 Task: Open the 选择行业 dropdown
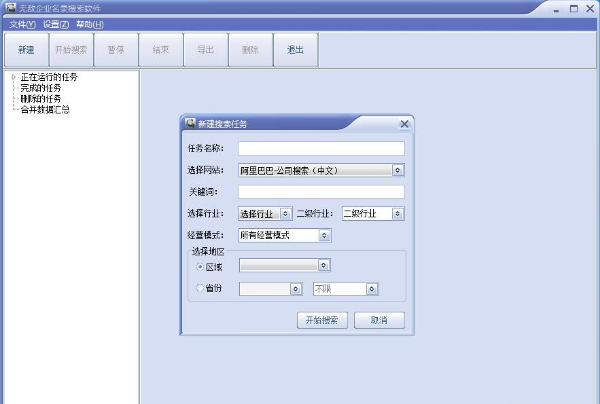[286, 213]
